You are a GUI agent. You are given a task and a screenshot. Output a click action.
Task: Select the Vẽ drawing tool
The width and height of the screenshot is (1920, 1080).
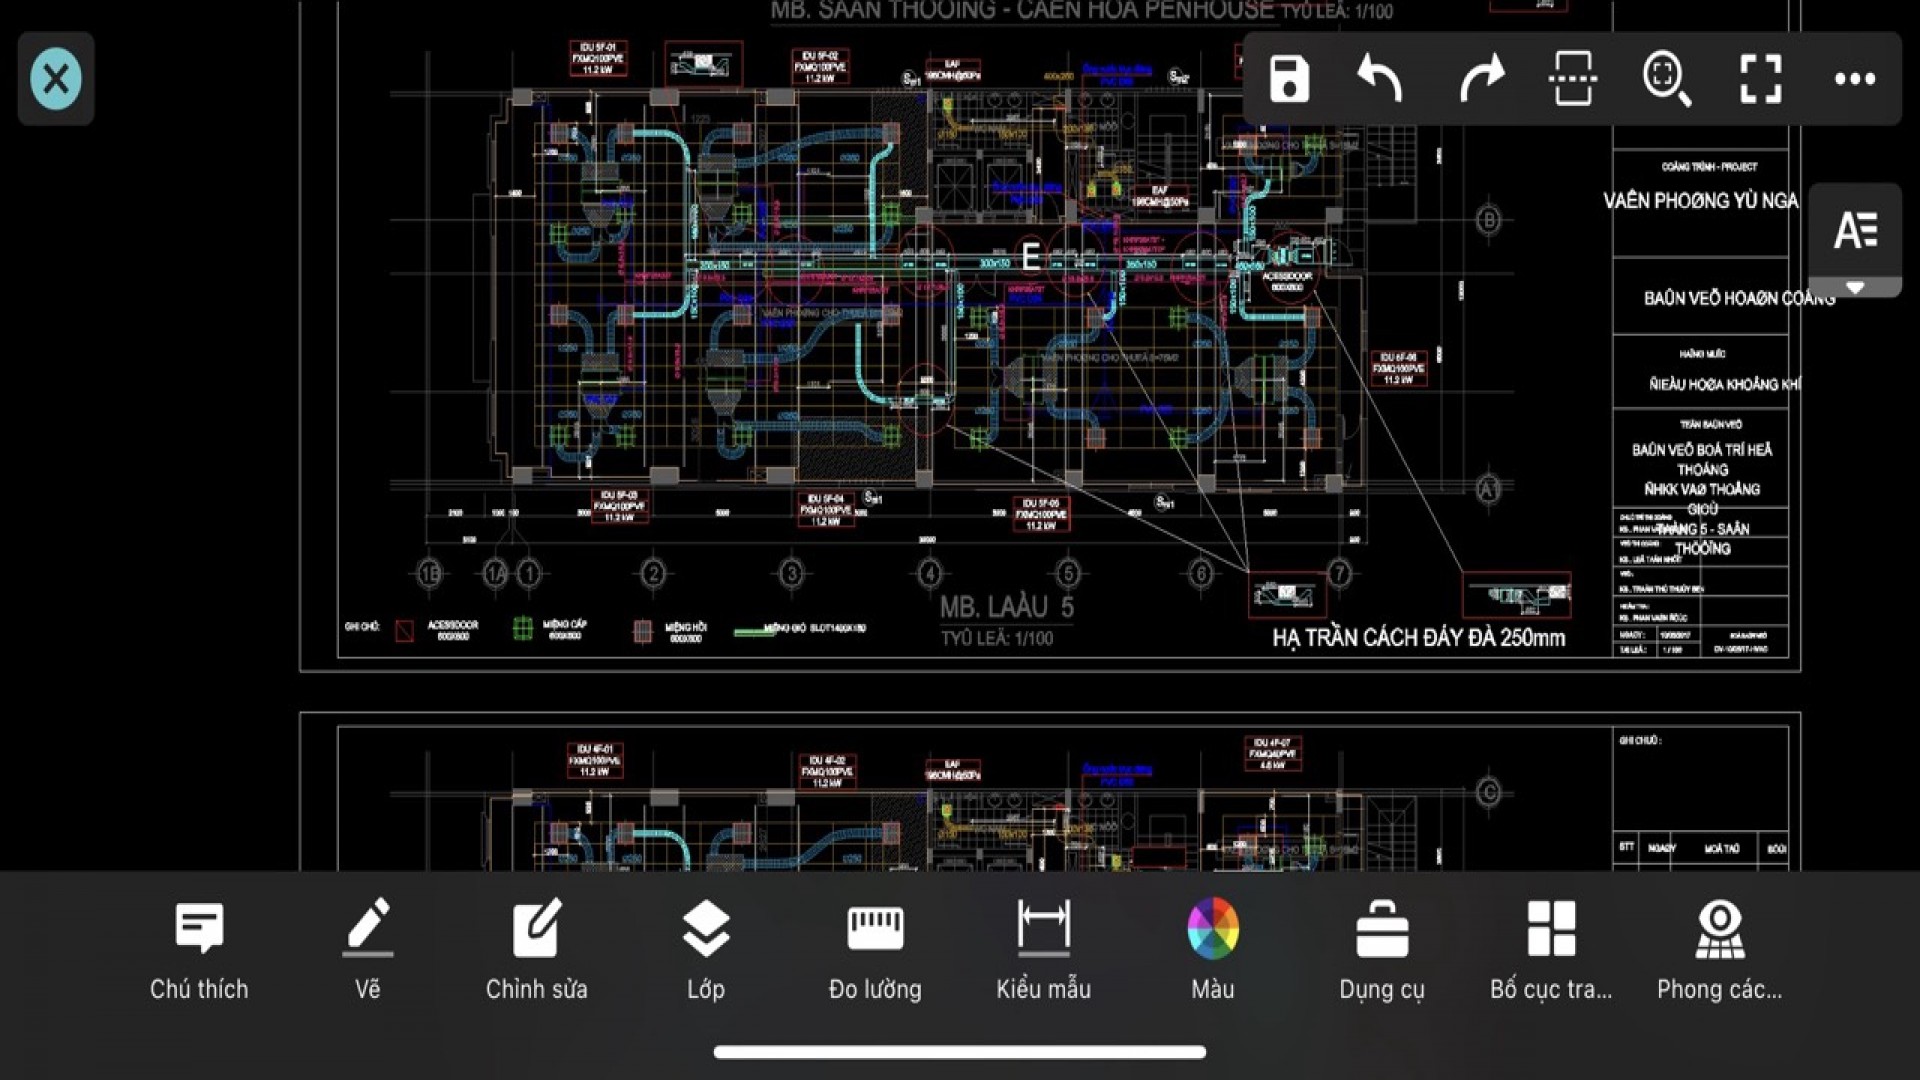pos(368,950)
